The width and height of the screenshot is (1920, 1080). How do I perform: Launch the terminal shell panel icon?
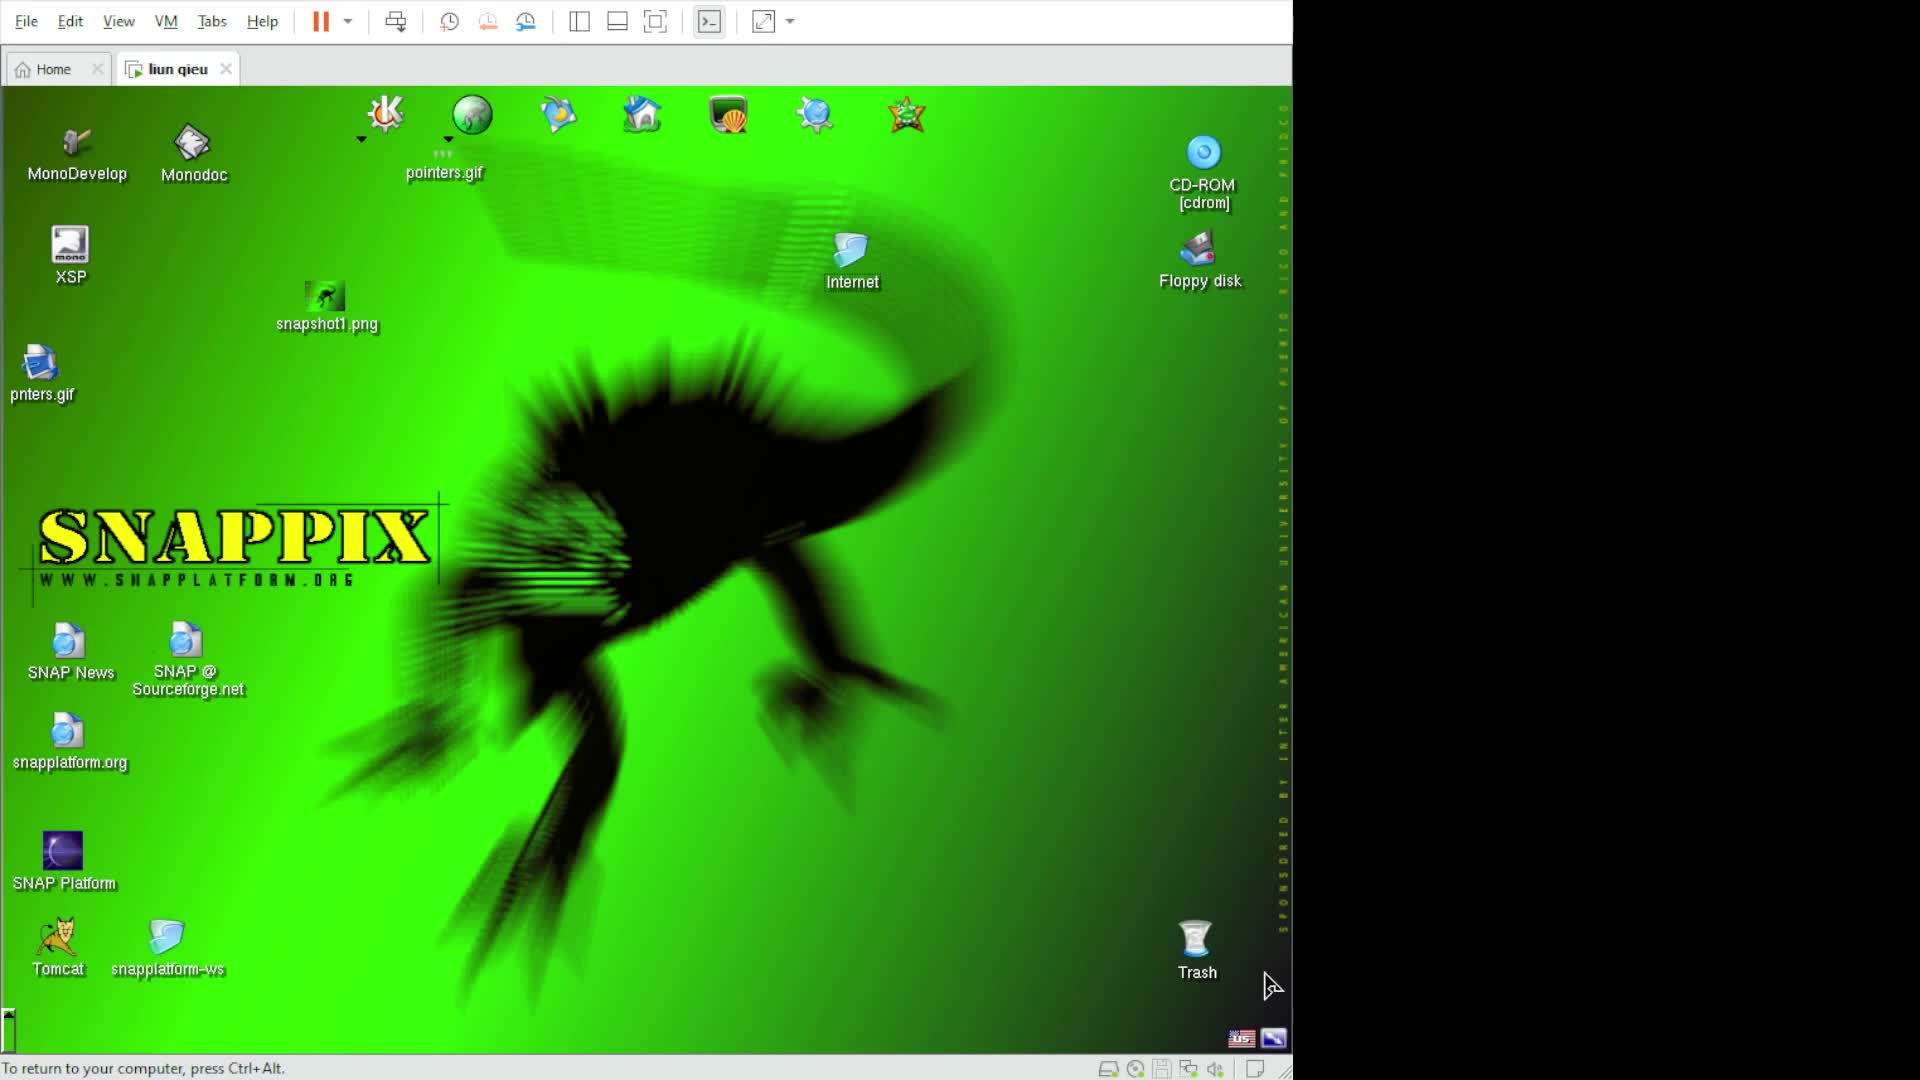(x=728, y=114)
